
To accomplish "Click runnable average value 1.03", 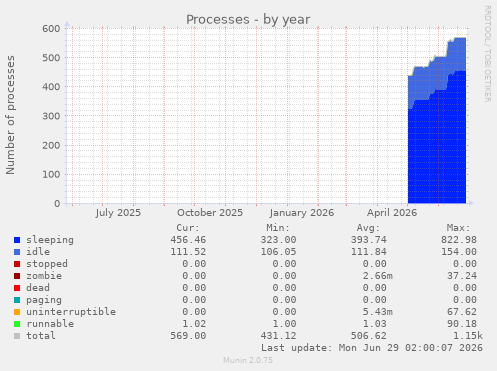I will point(375,324).
